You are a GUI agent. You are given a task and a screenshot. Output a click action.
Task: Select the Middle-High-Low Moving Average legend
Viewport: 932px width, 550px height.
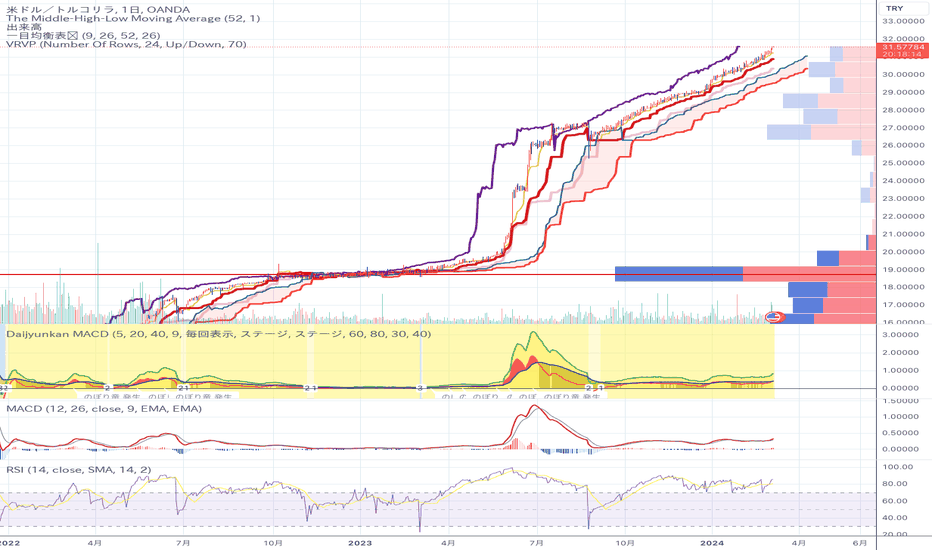133,18
